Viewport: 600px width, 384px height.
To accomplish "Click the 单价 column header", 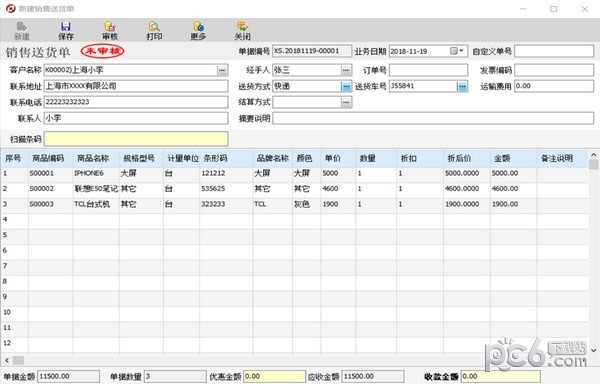I will (338, 158).
